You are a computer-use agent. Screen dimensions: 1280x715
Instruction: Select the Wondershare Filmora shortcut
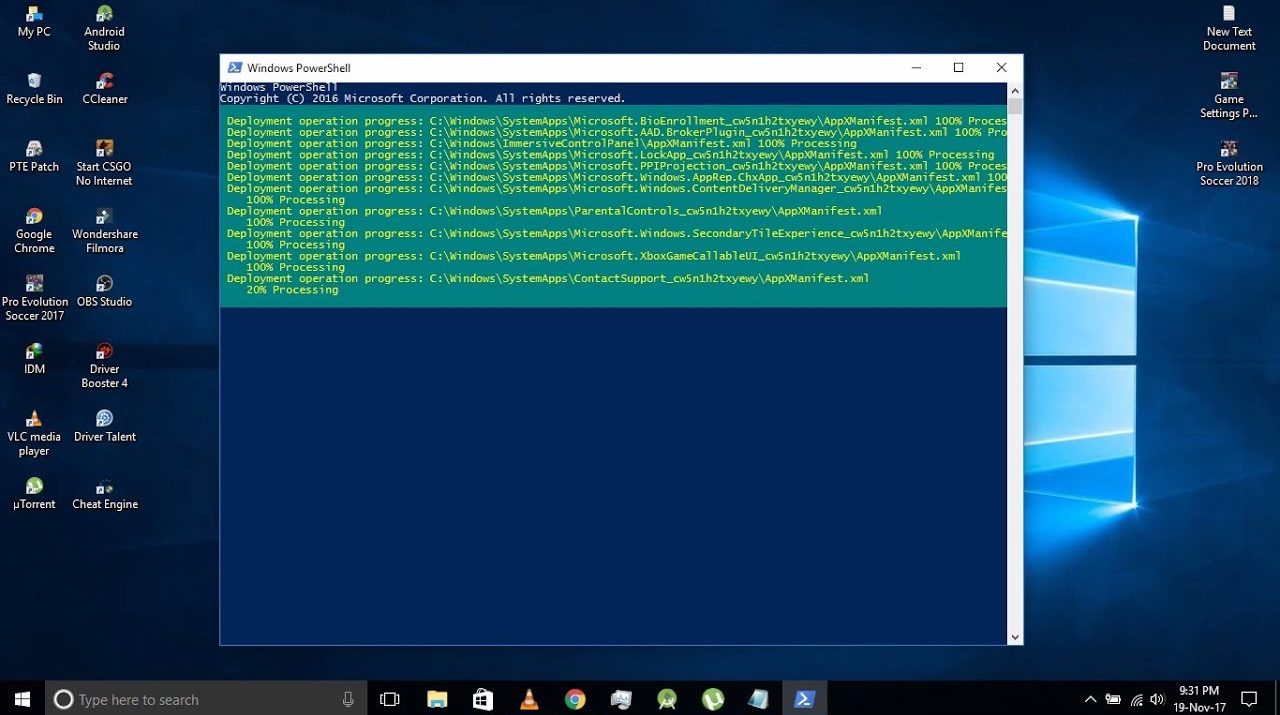[x=104, y=217]
